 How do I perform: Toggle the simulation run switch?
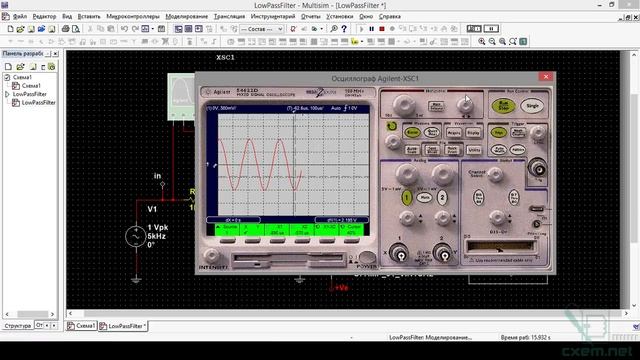(474, 29)
